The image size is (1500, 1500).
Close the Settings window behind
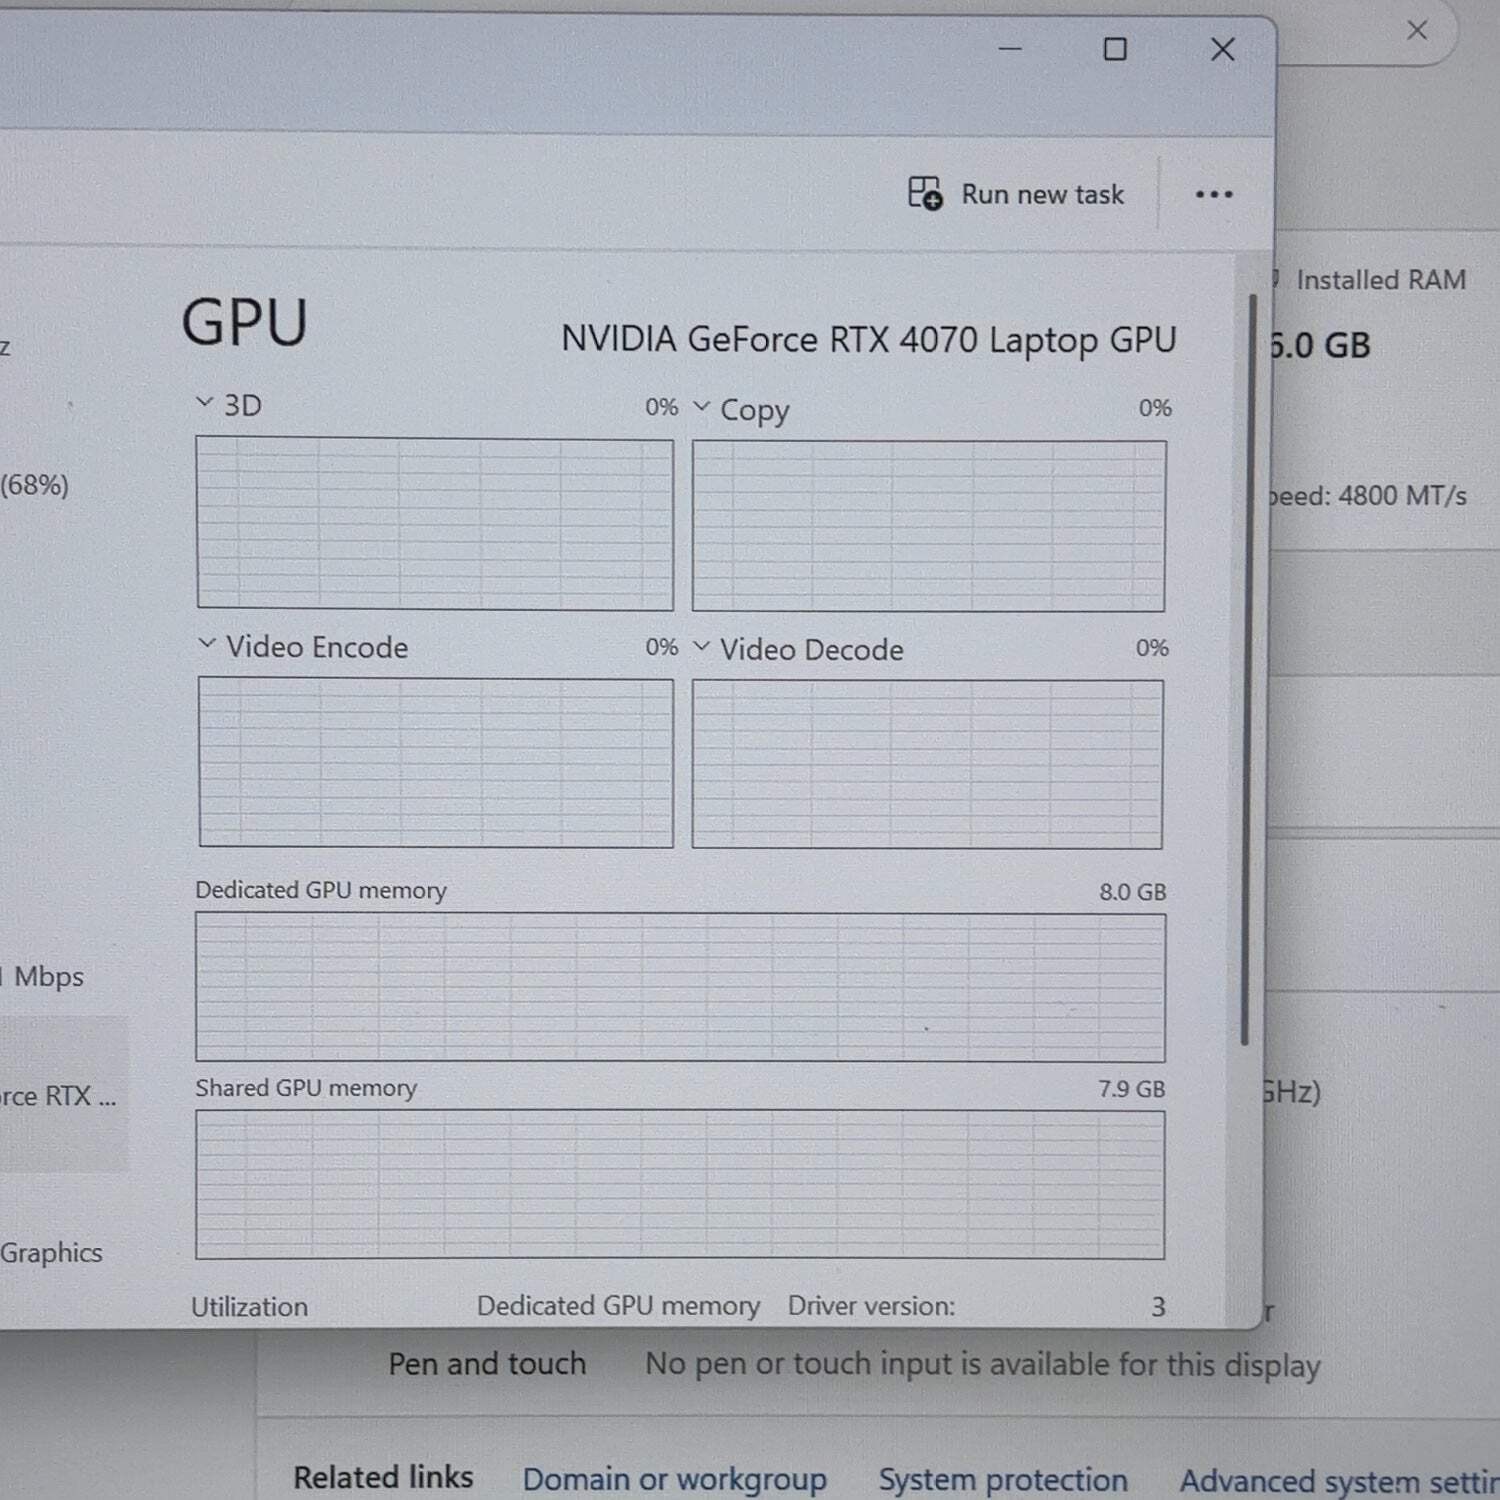(x=1417, y=31)
